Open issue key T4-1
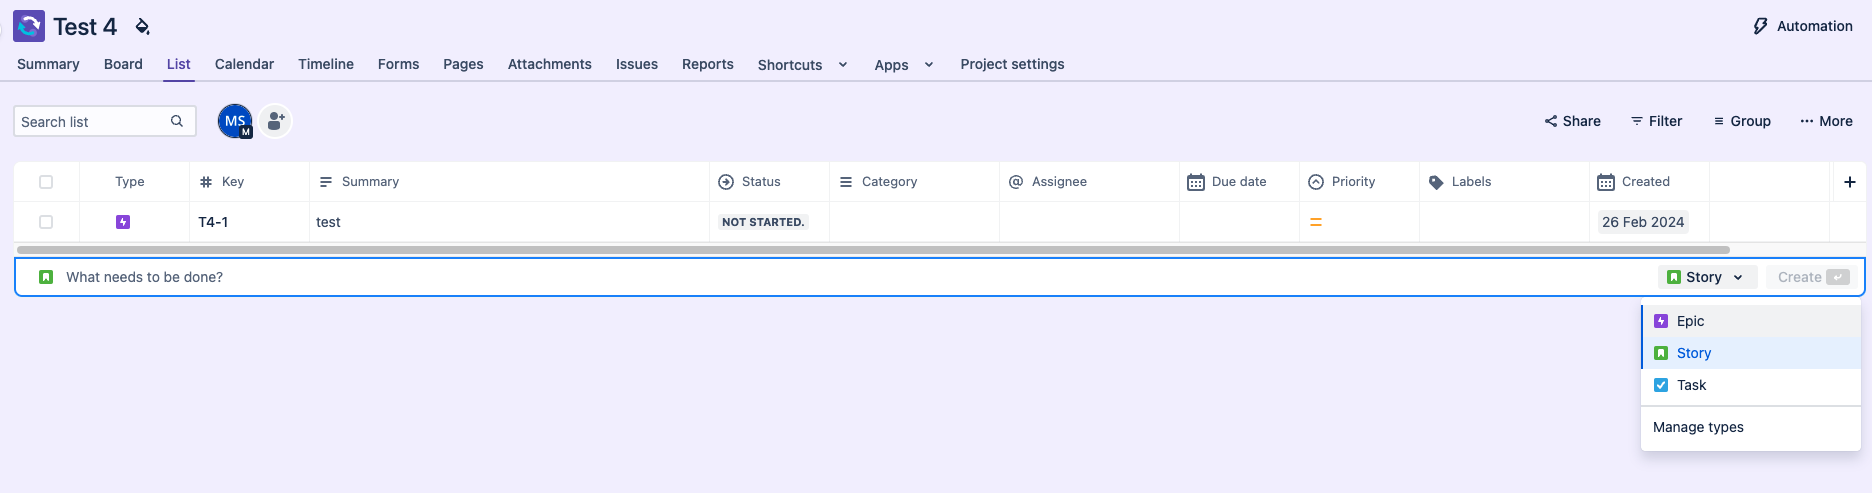The width and height of the screenshot is (1872, 493). (x=213, y=222)
